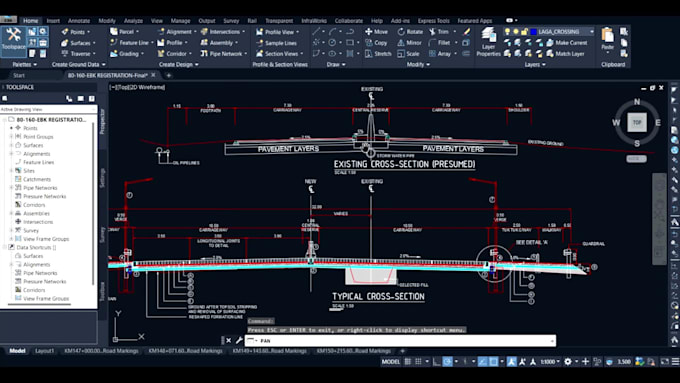Screen dimensions: 680x383
Task: Open the Home ribbon tab
Action: (30, 20)
